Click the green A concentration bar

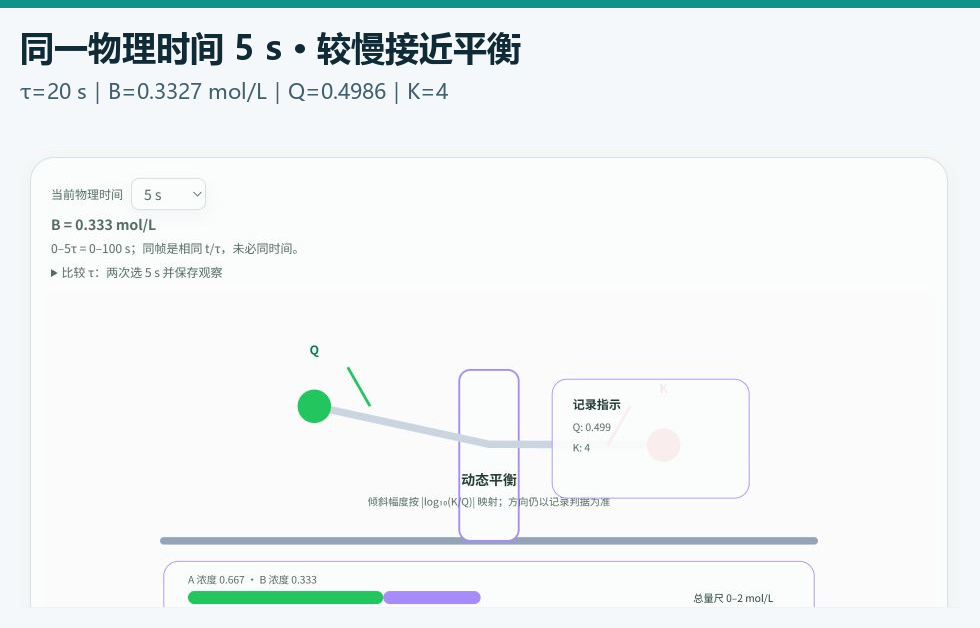point(285,598)
